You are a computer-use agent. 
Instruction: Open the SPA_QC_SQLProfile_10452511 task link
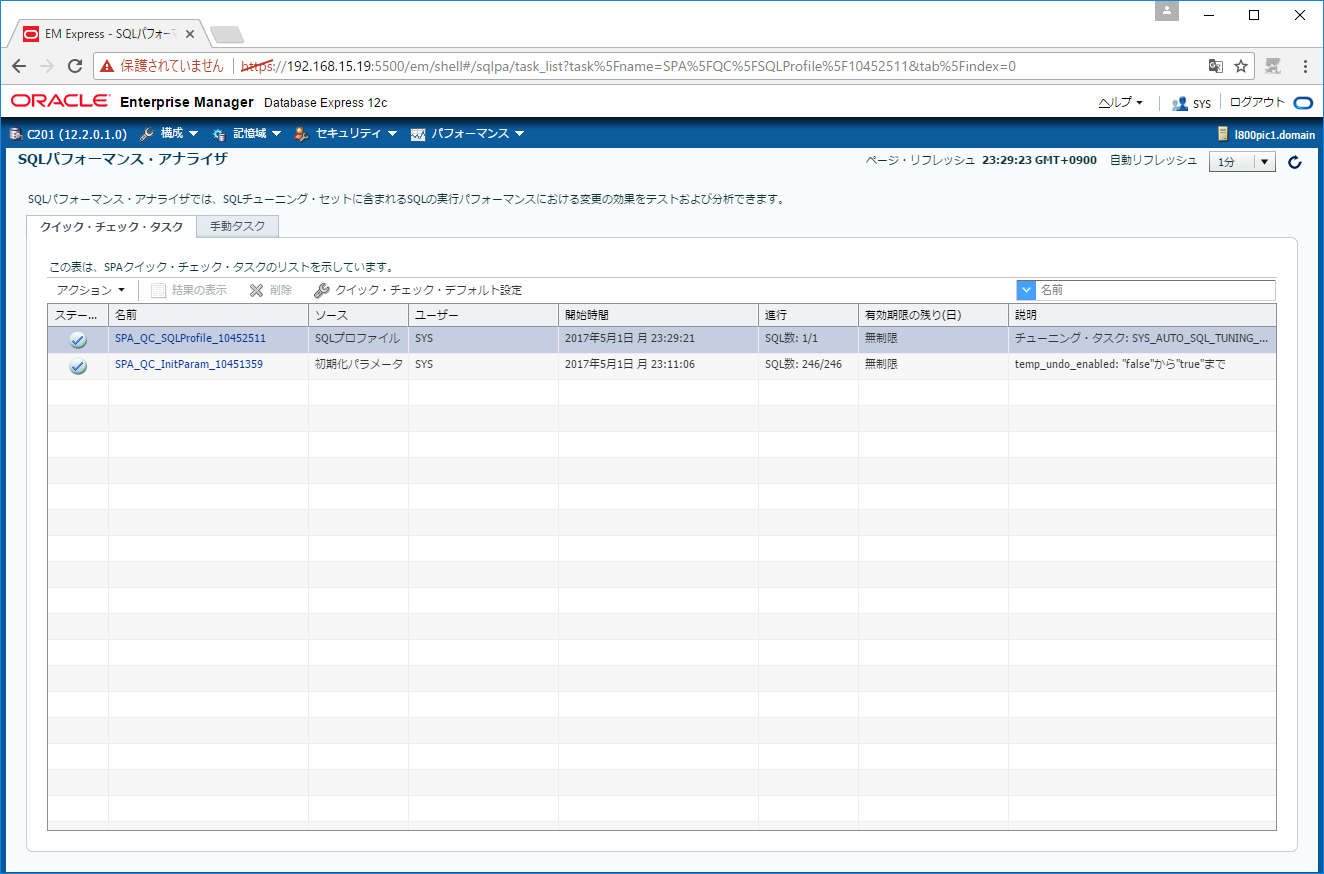190,339
